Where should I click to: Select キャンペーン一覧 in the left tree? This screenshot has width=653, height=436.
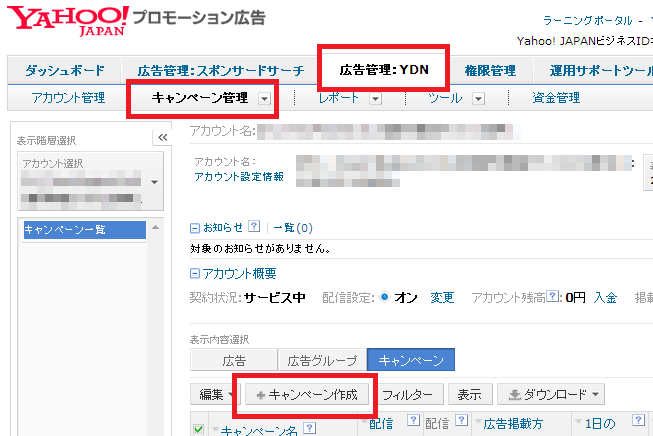pyautogui.click(x=85, y=229)
